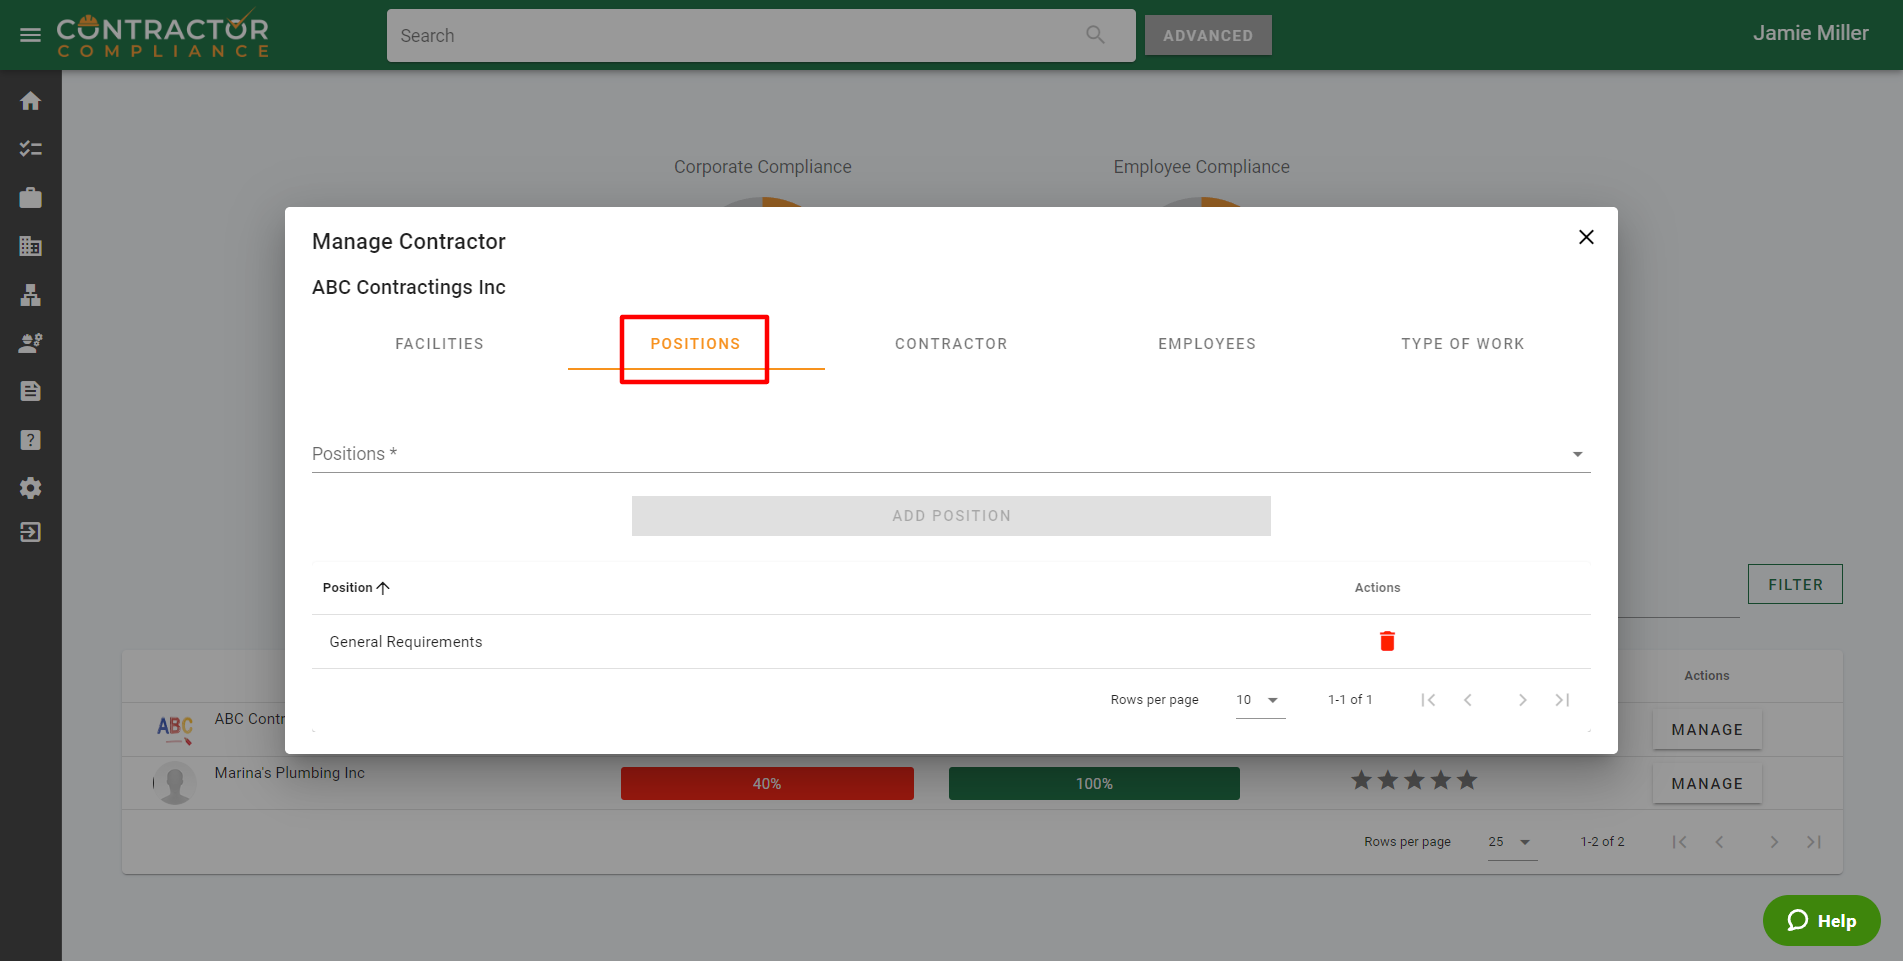Viewport: 1903px width, 961px height.
Task: Click the Filter button
Action: 1794,585
